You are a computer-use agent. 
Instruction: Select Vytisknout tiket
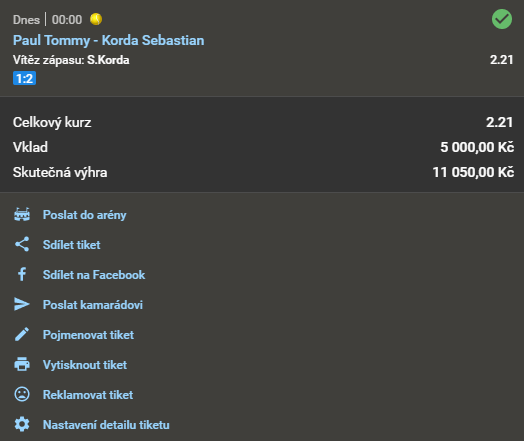coord(85,365)
